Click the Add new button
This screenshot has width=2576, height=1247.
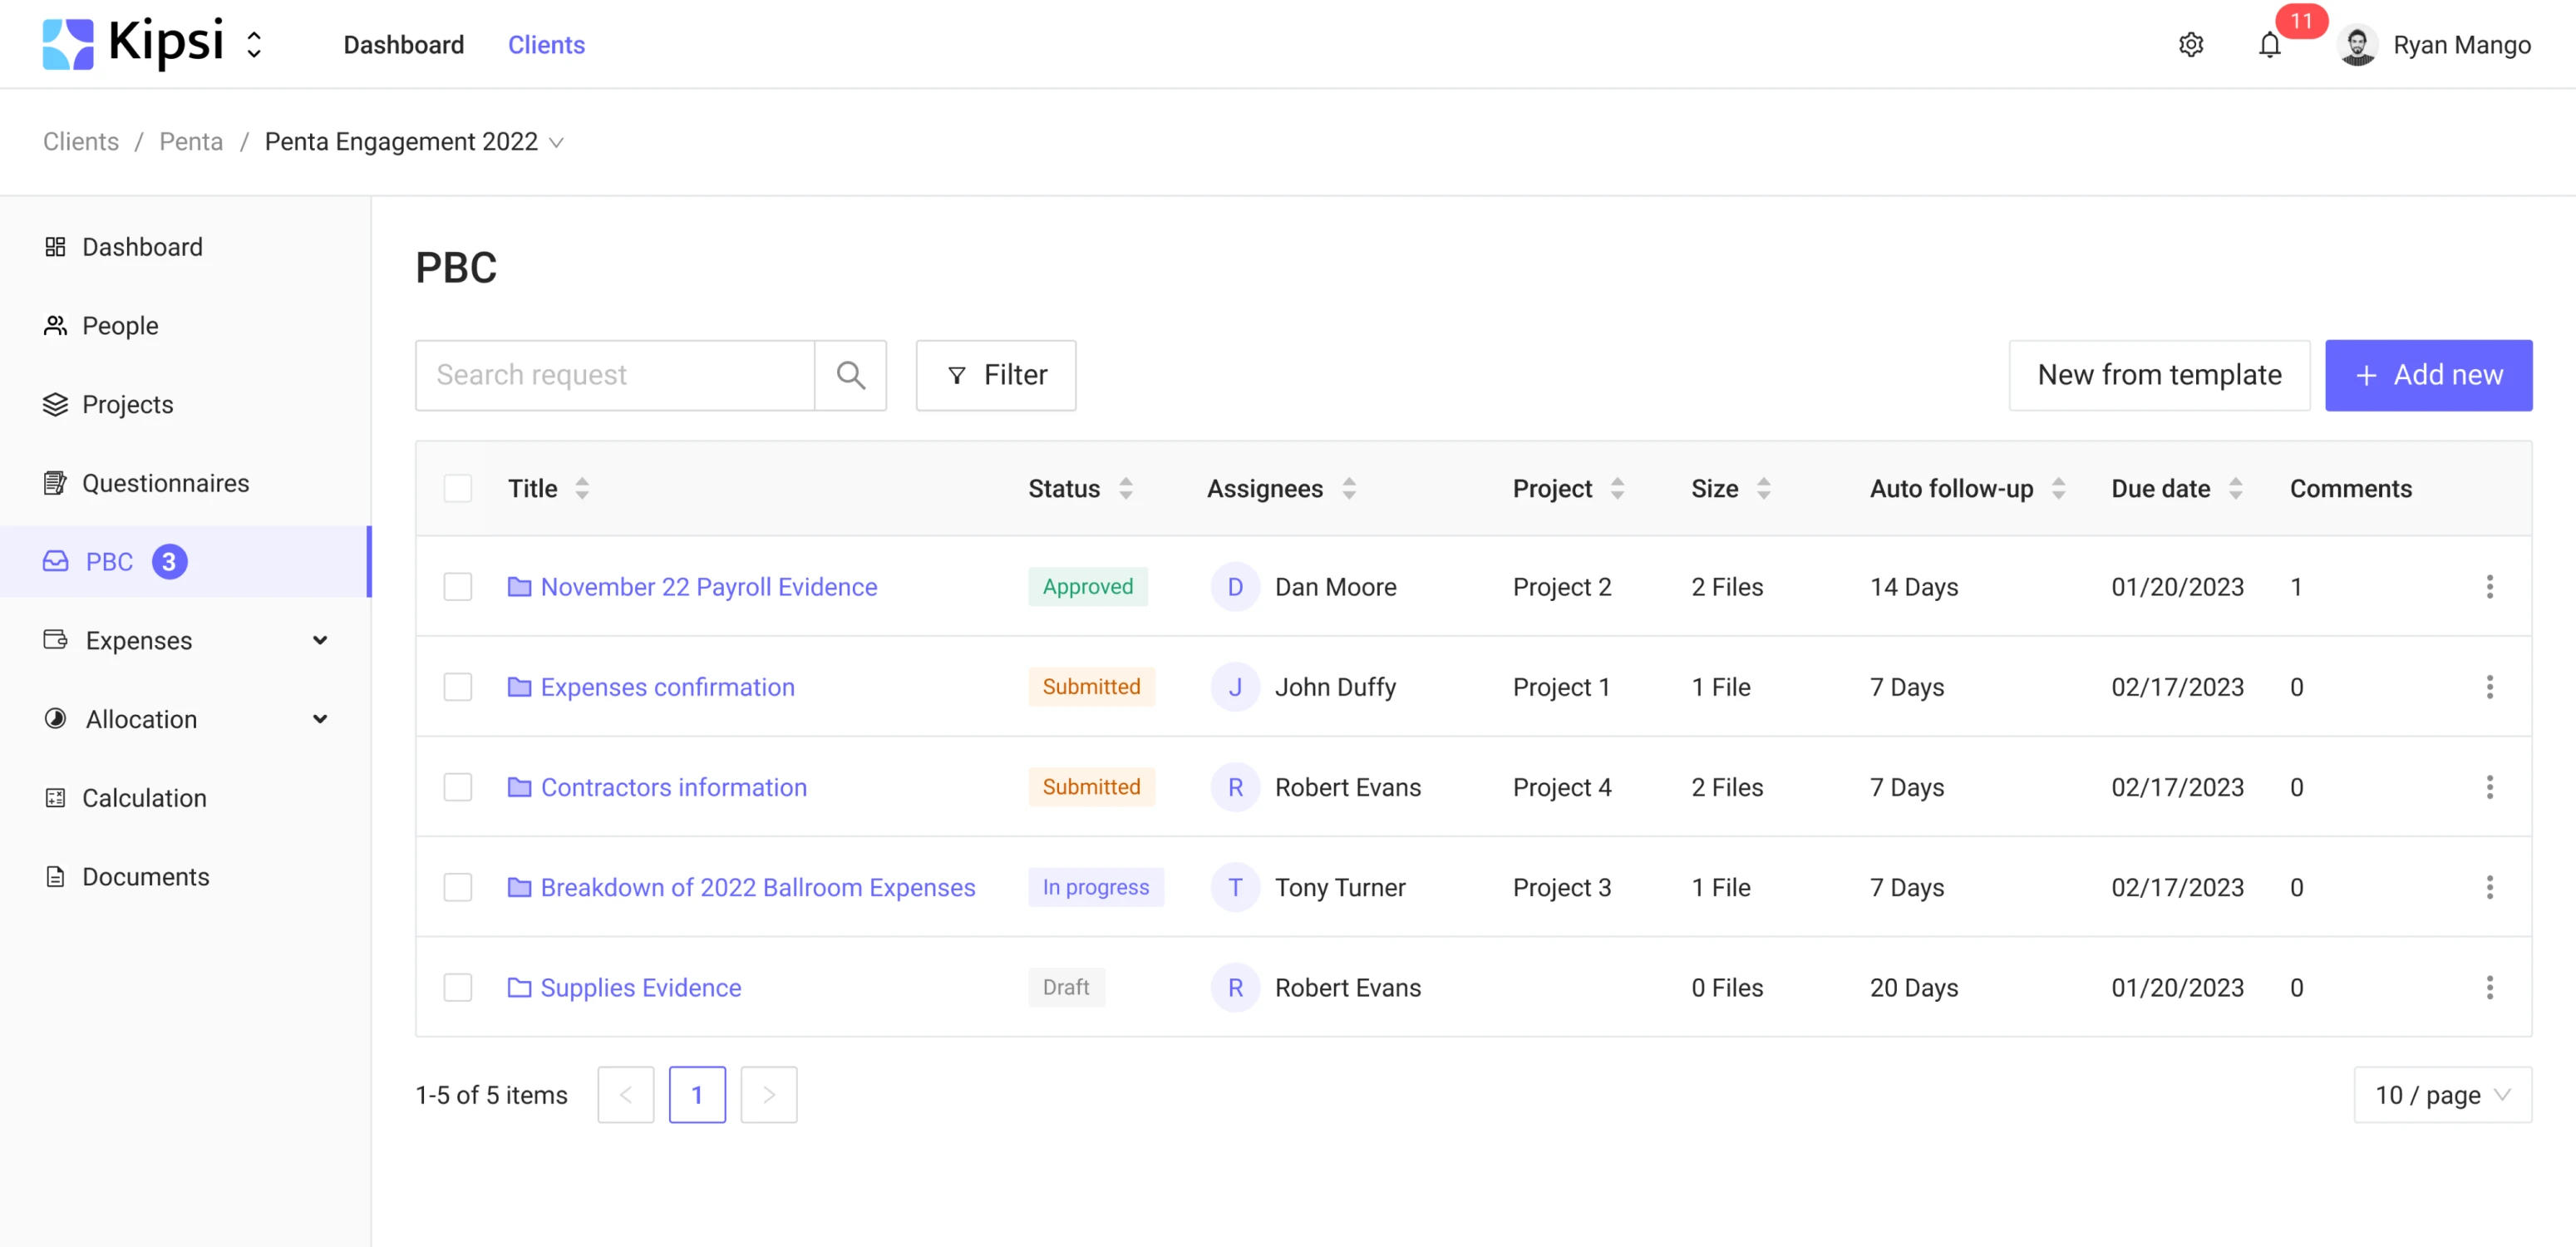[x=2427, y=375]
